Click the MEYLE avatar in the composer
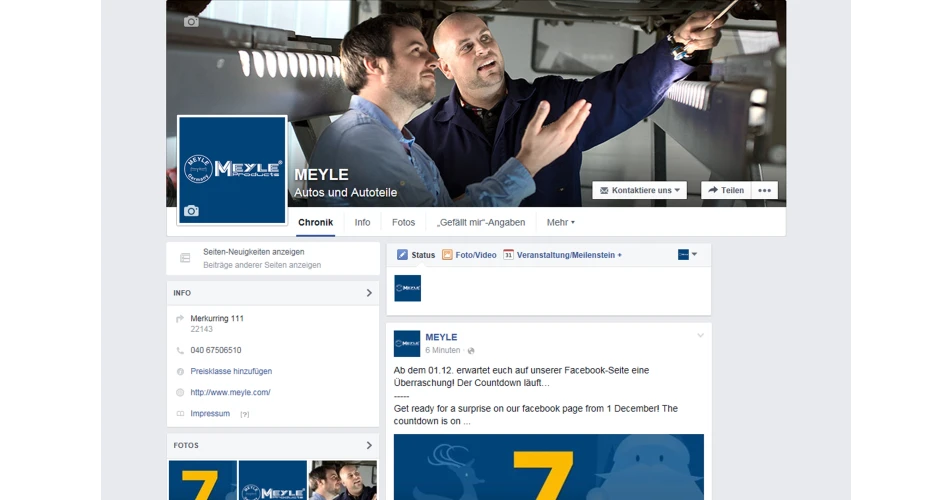 [x=407, y=288]
